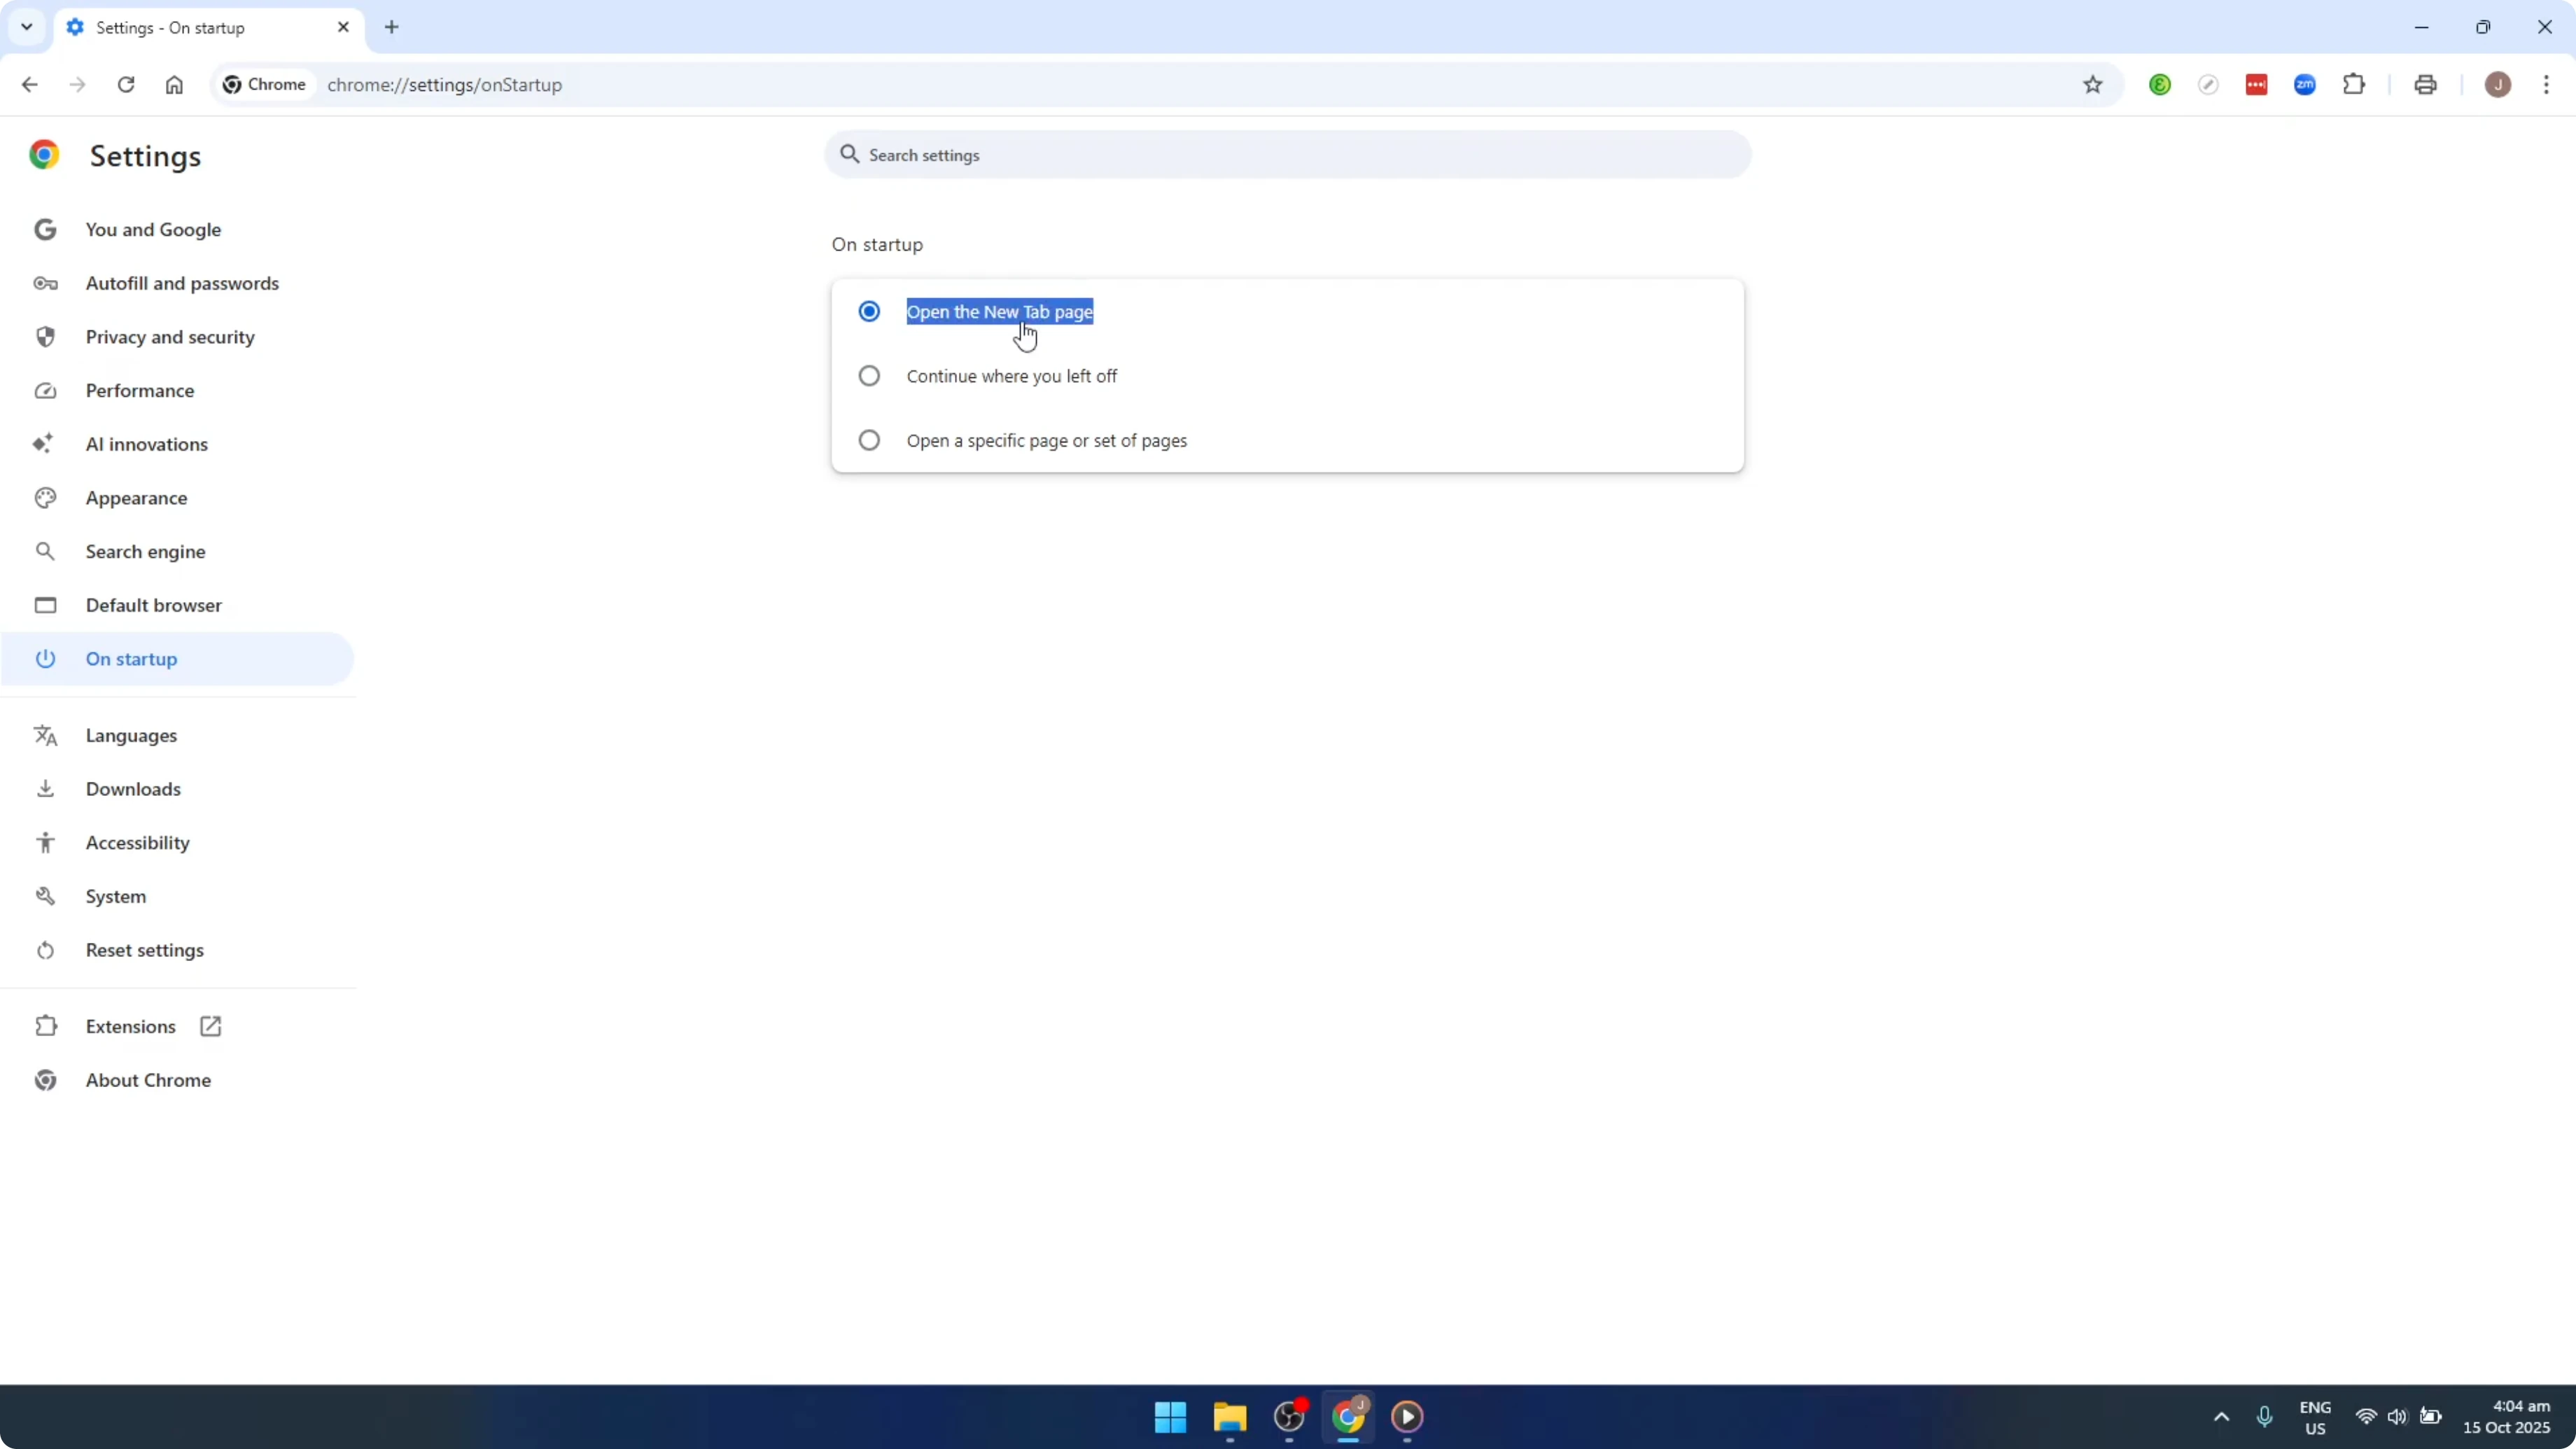Open the Reset settings section
Image resolution: width=2576 pixels, height=1449 pixels.
pyautogui.click(x=144, y=950)
